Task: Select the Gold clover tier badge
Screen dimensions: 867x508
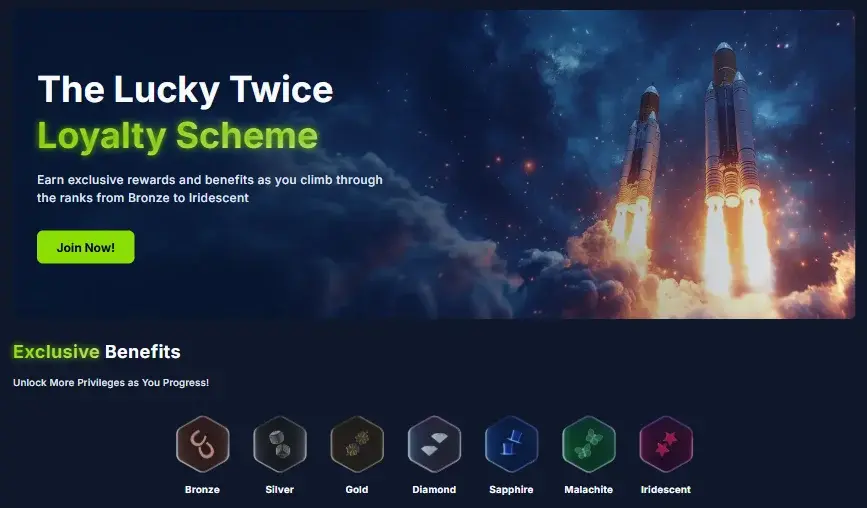Action: pyautogui.click(x=357, y=444)
